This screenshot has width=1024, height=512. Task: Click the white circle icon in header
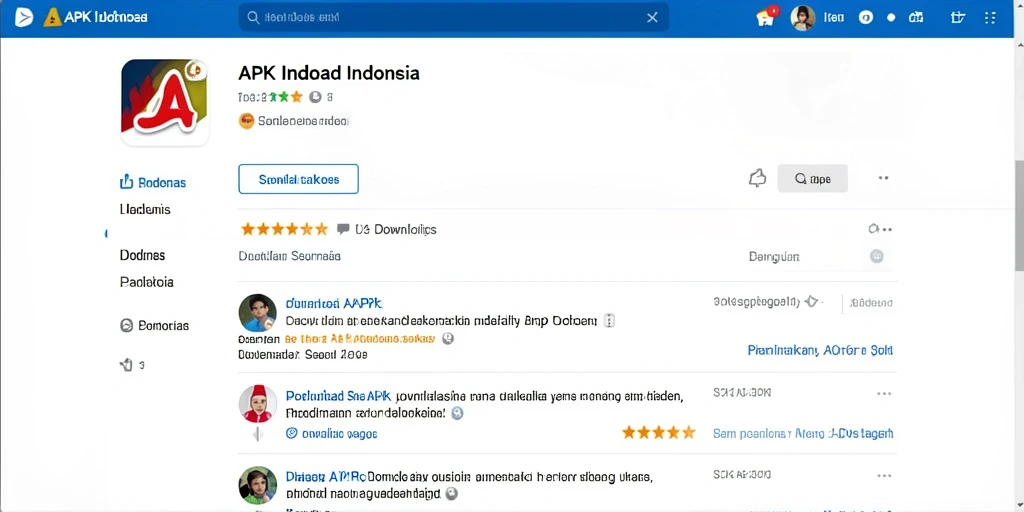click(x=865, y=18)
